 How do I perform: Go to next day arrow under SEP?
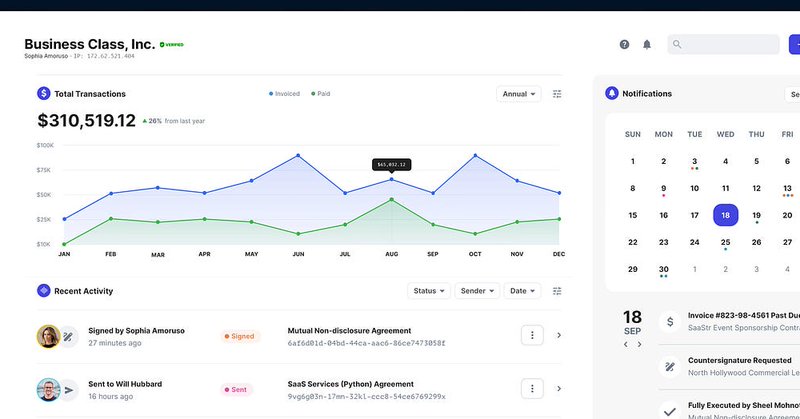(x=639, y=344)
